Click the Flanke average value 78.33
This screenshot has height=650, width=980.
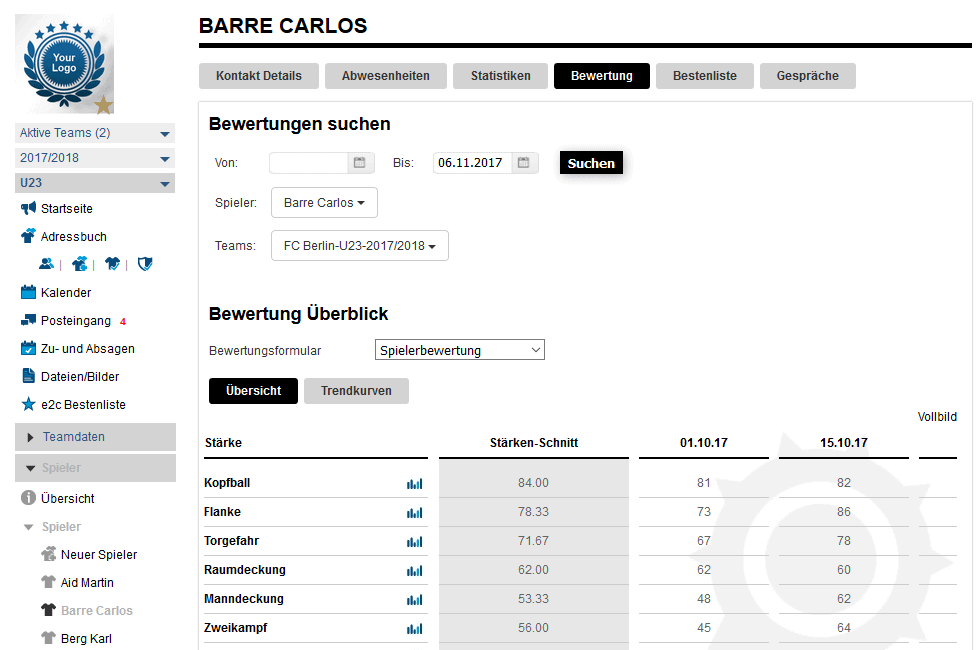533,511
